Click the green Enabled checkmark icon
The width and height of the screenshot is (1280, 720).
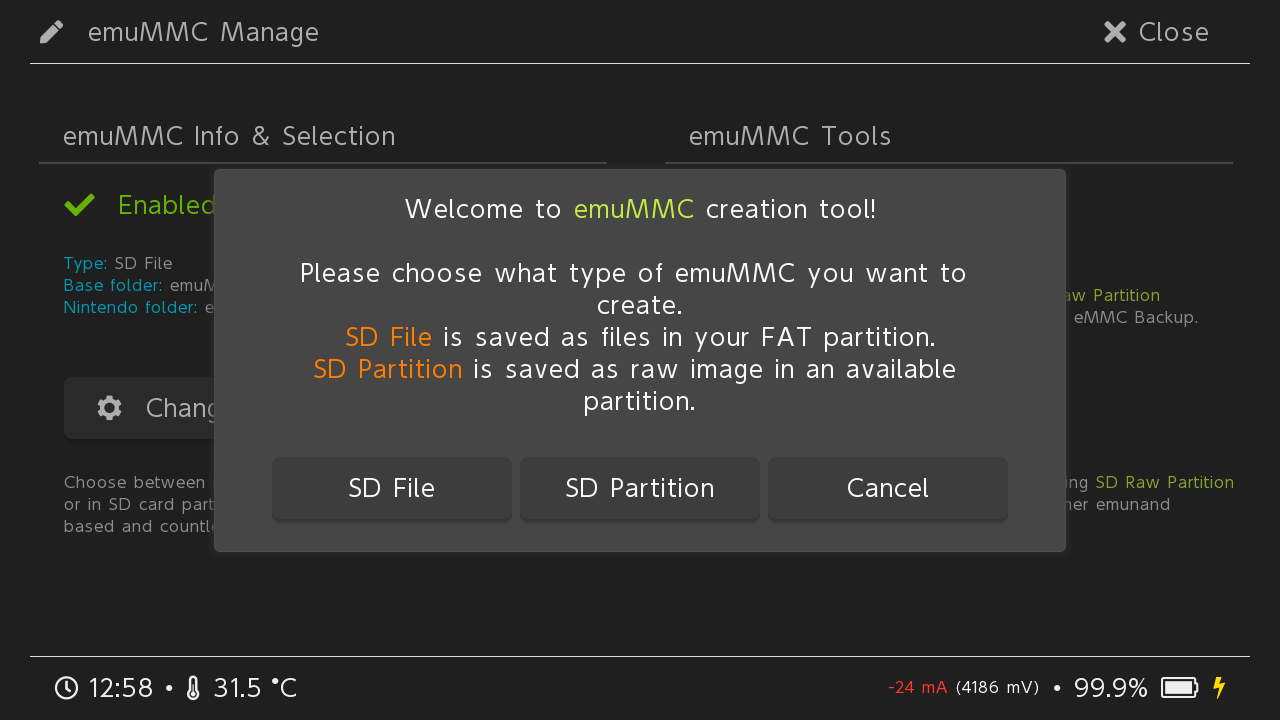coord(80,205)
